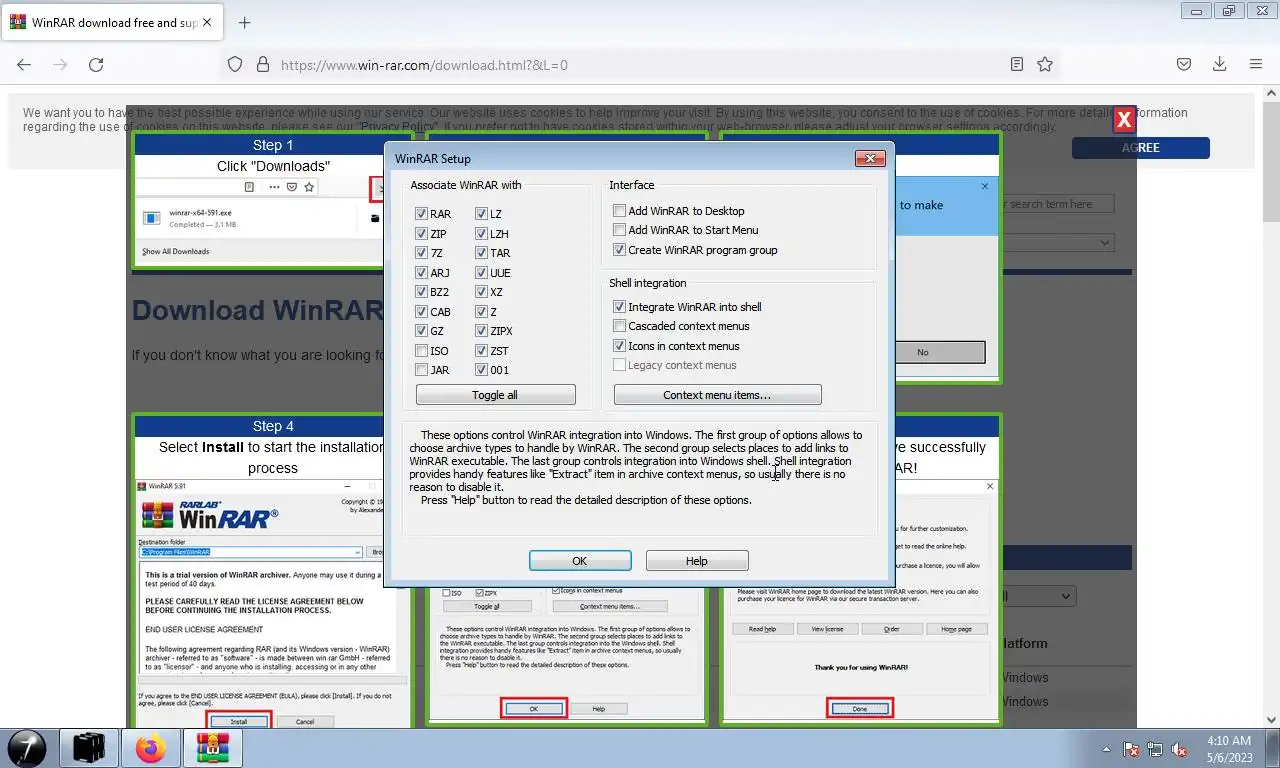Viewport: 1280px width, 768px height.
Task: Enable Add WinRAR to Start Menu
Action: [x=620, y=230]
